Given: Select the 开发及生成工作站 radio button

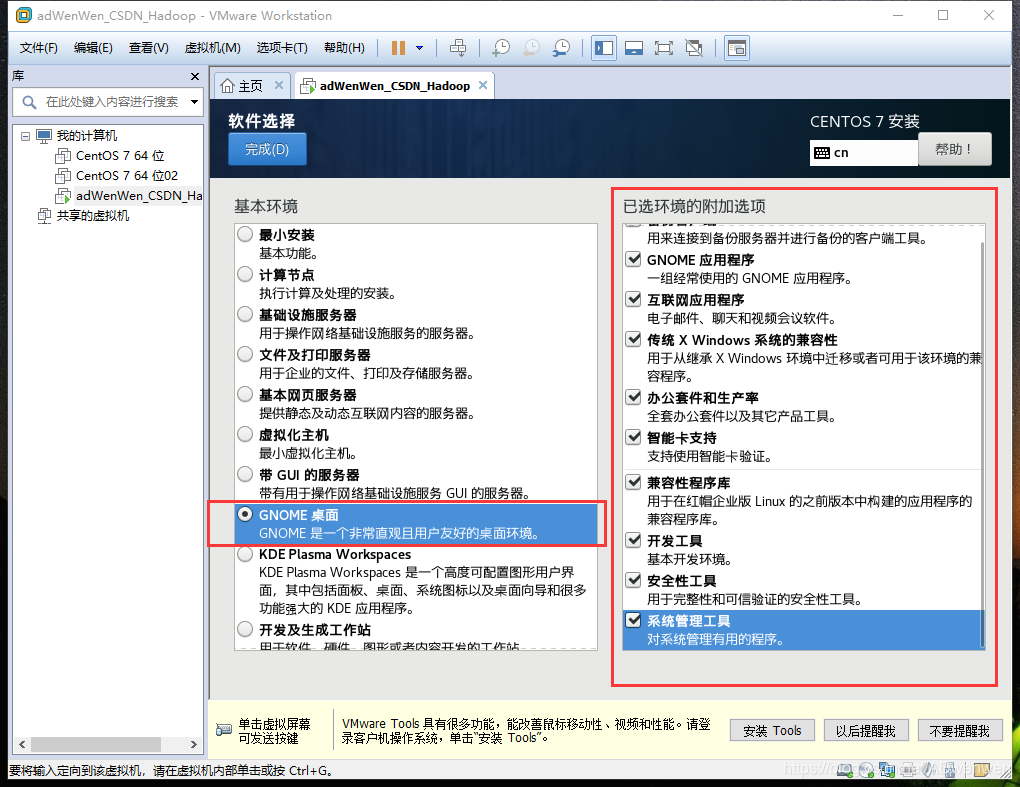Looking at the screenshot, I should pyautogui.click(x=245, y=630).
